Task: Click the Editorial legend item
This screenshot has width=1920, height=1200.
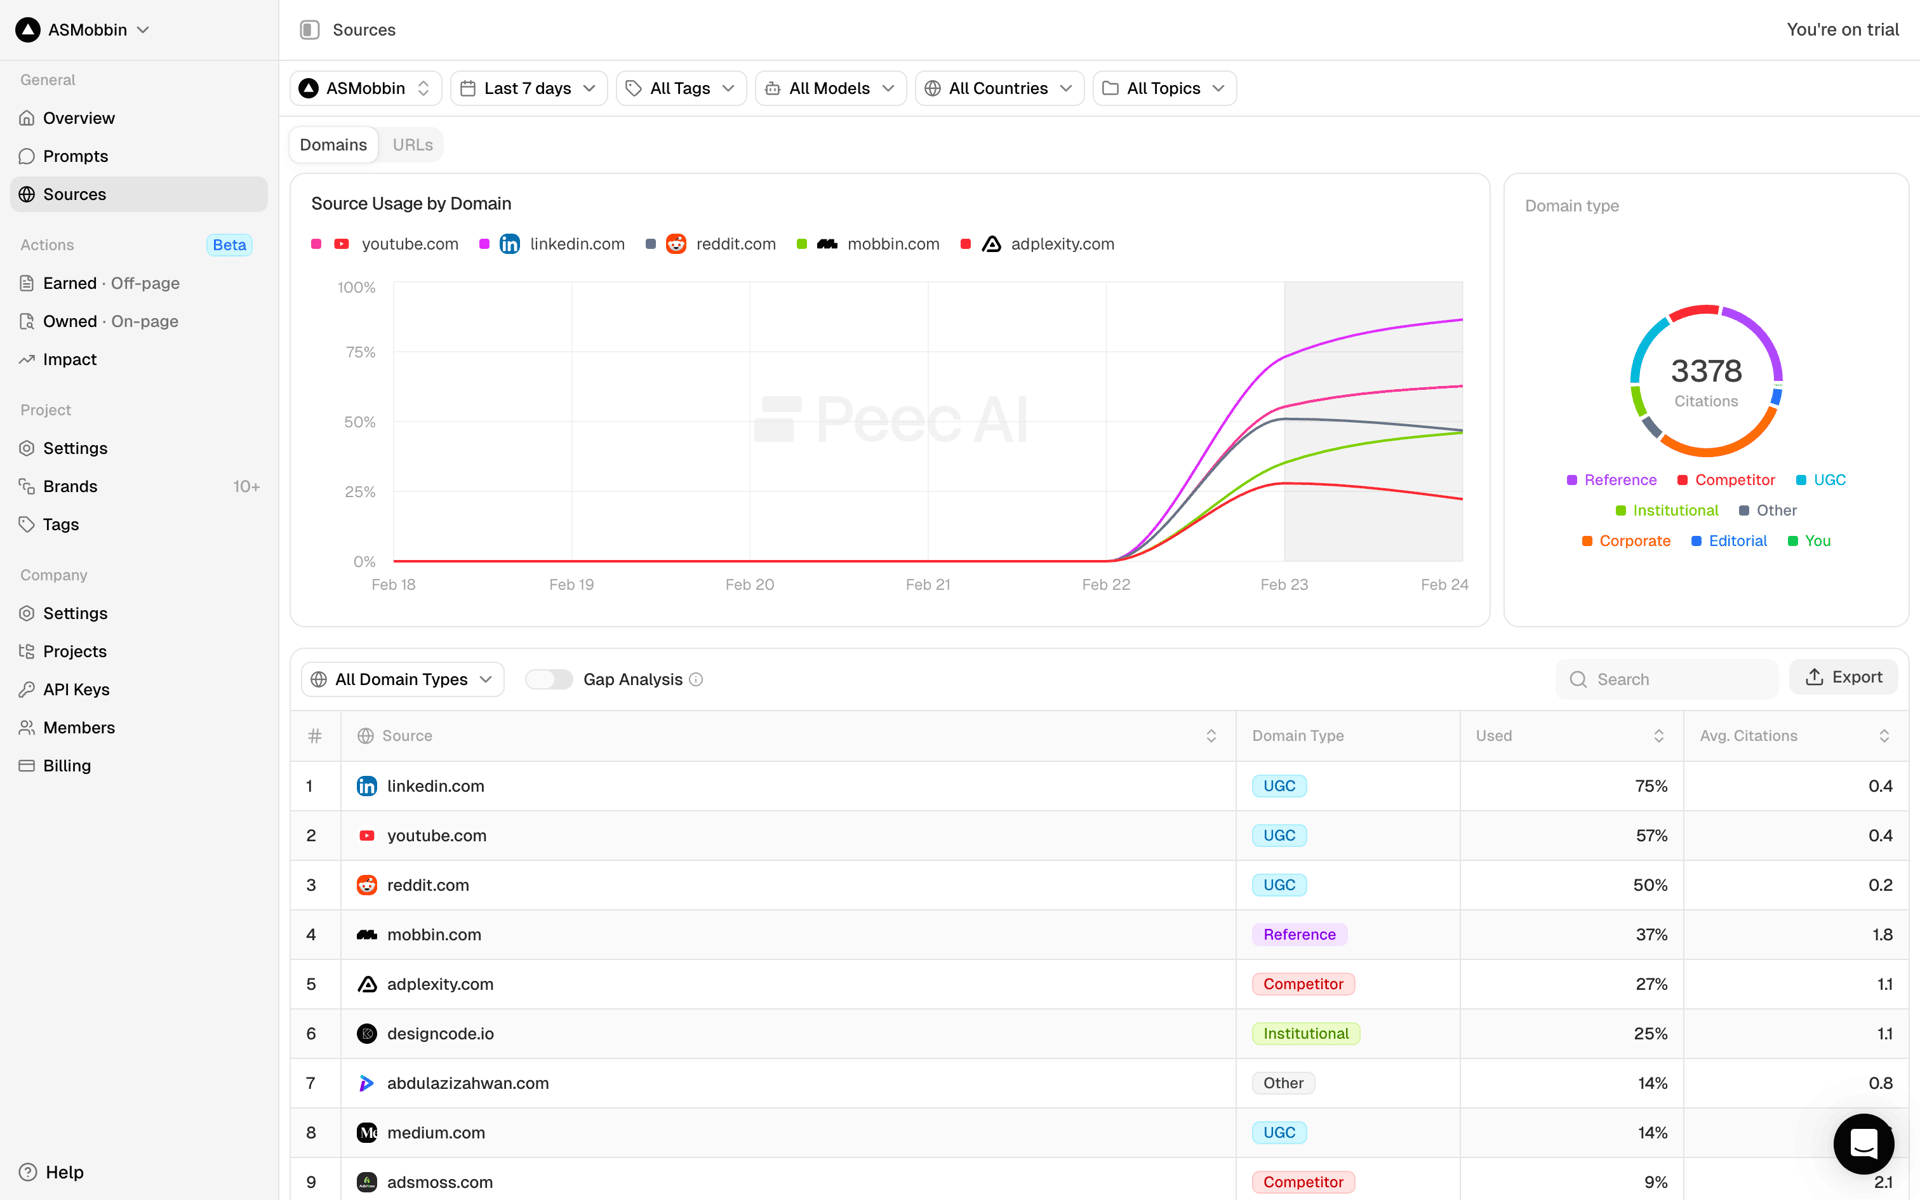Action: 1729,541
